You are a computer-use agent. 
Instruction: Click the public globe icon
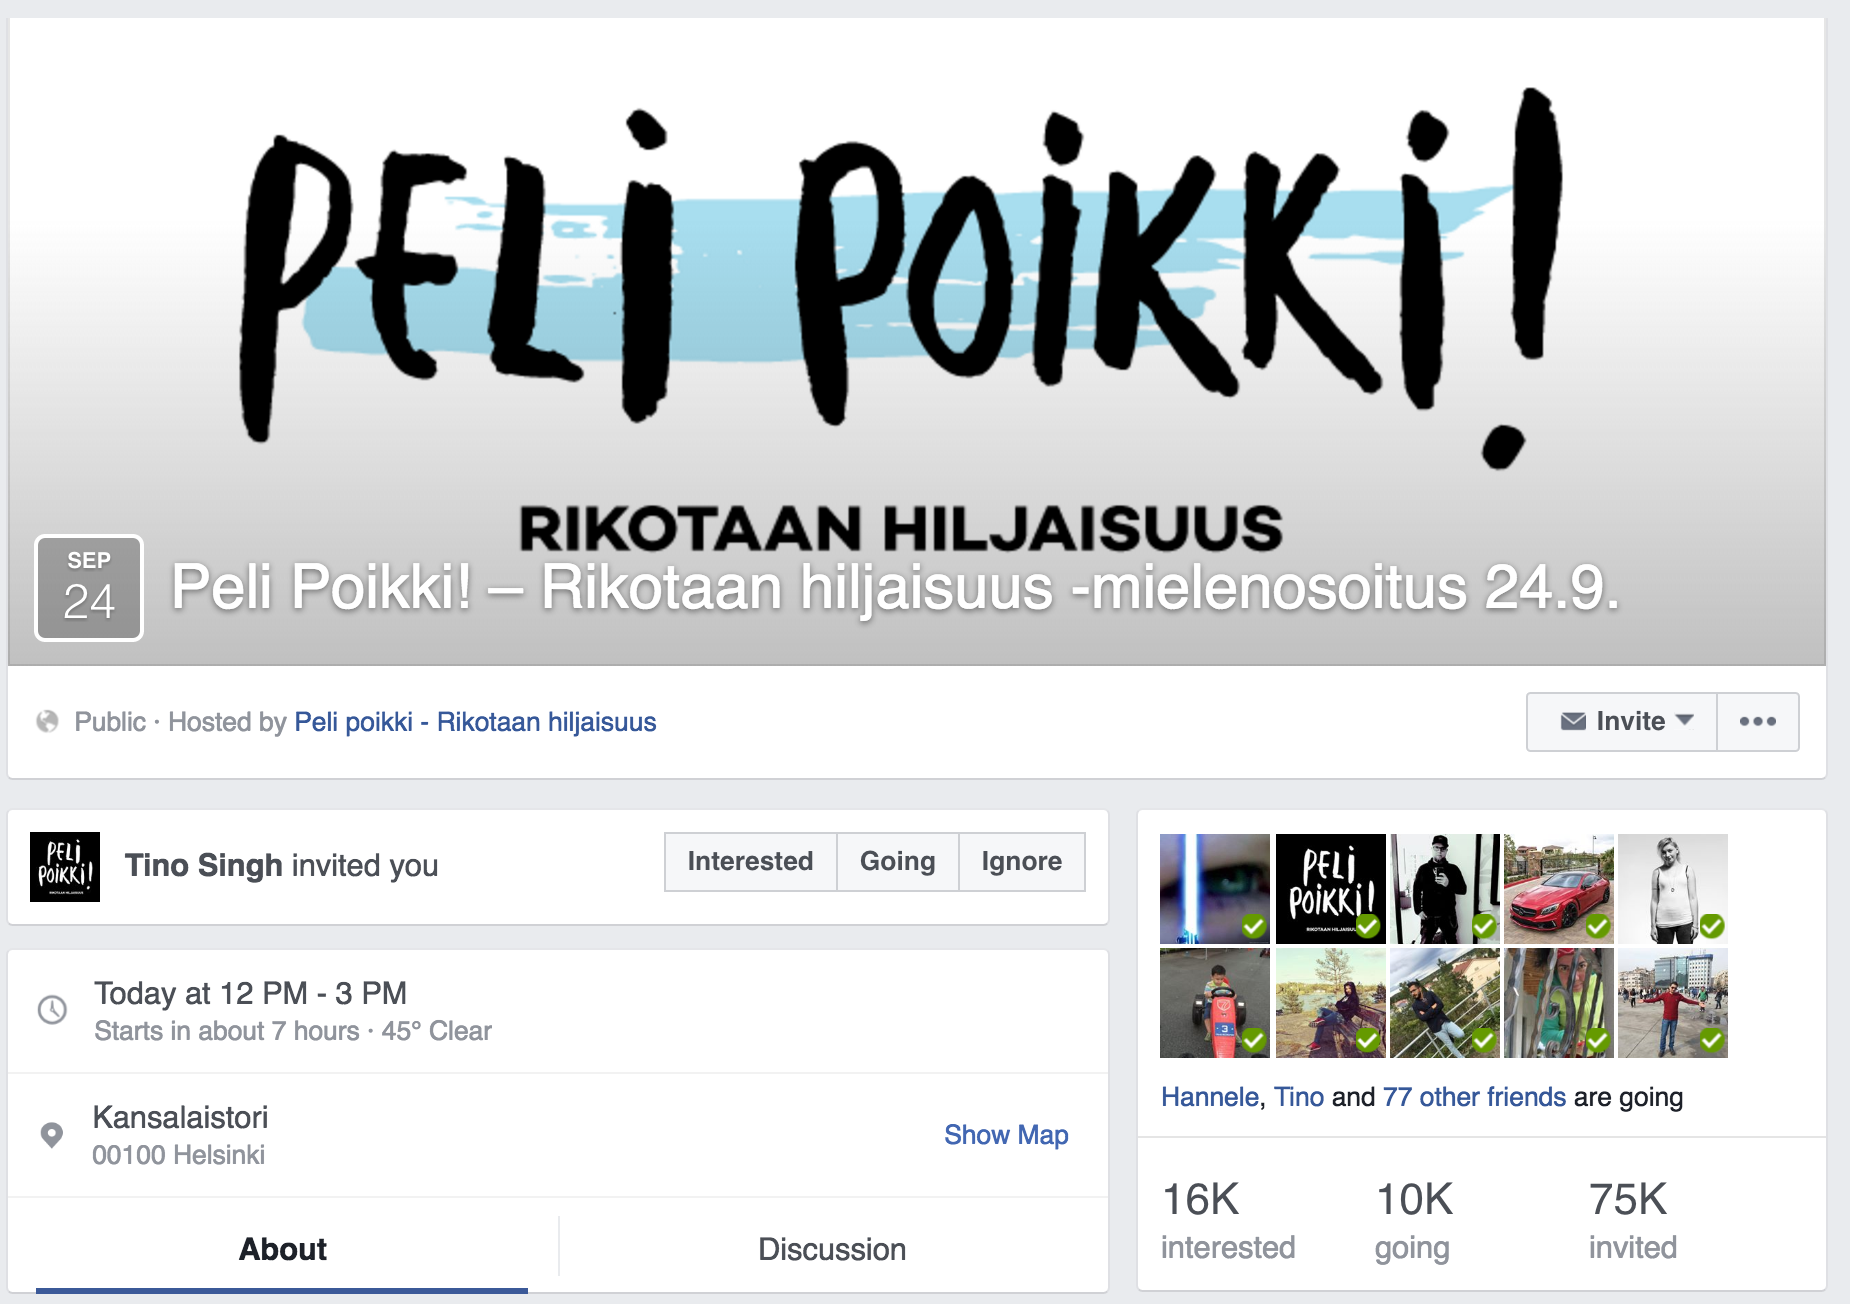coord(47,721)
